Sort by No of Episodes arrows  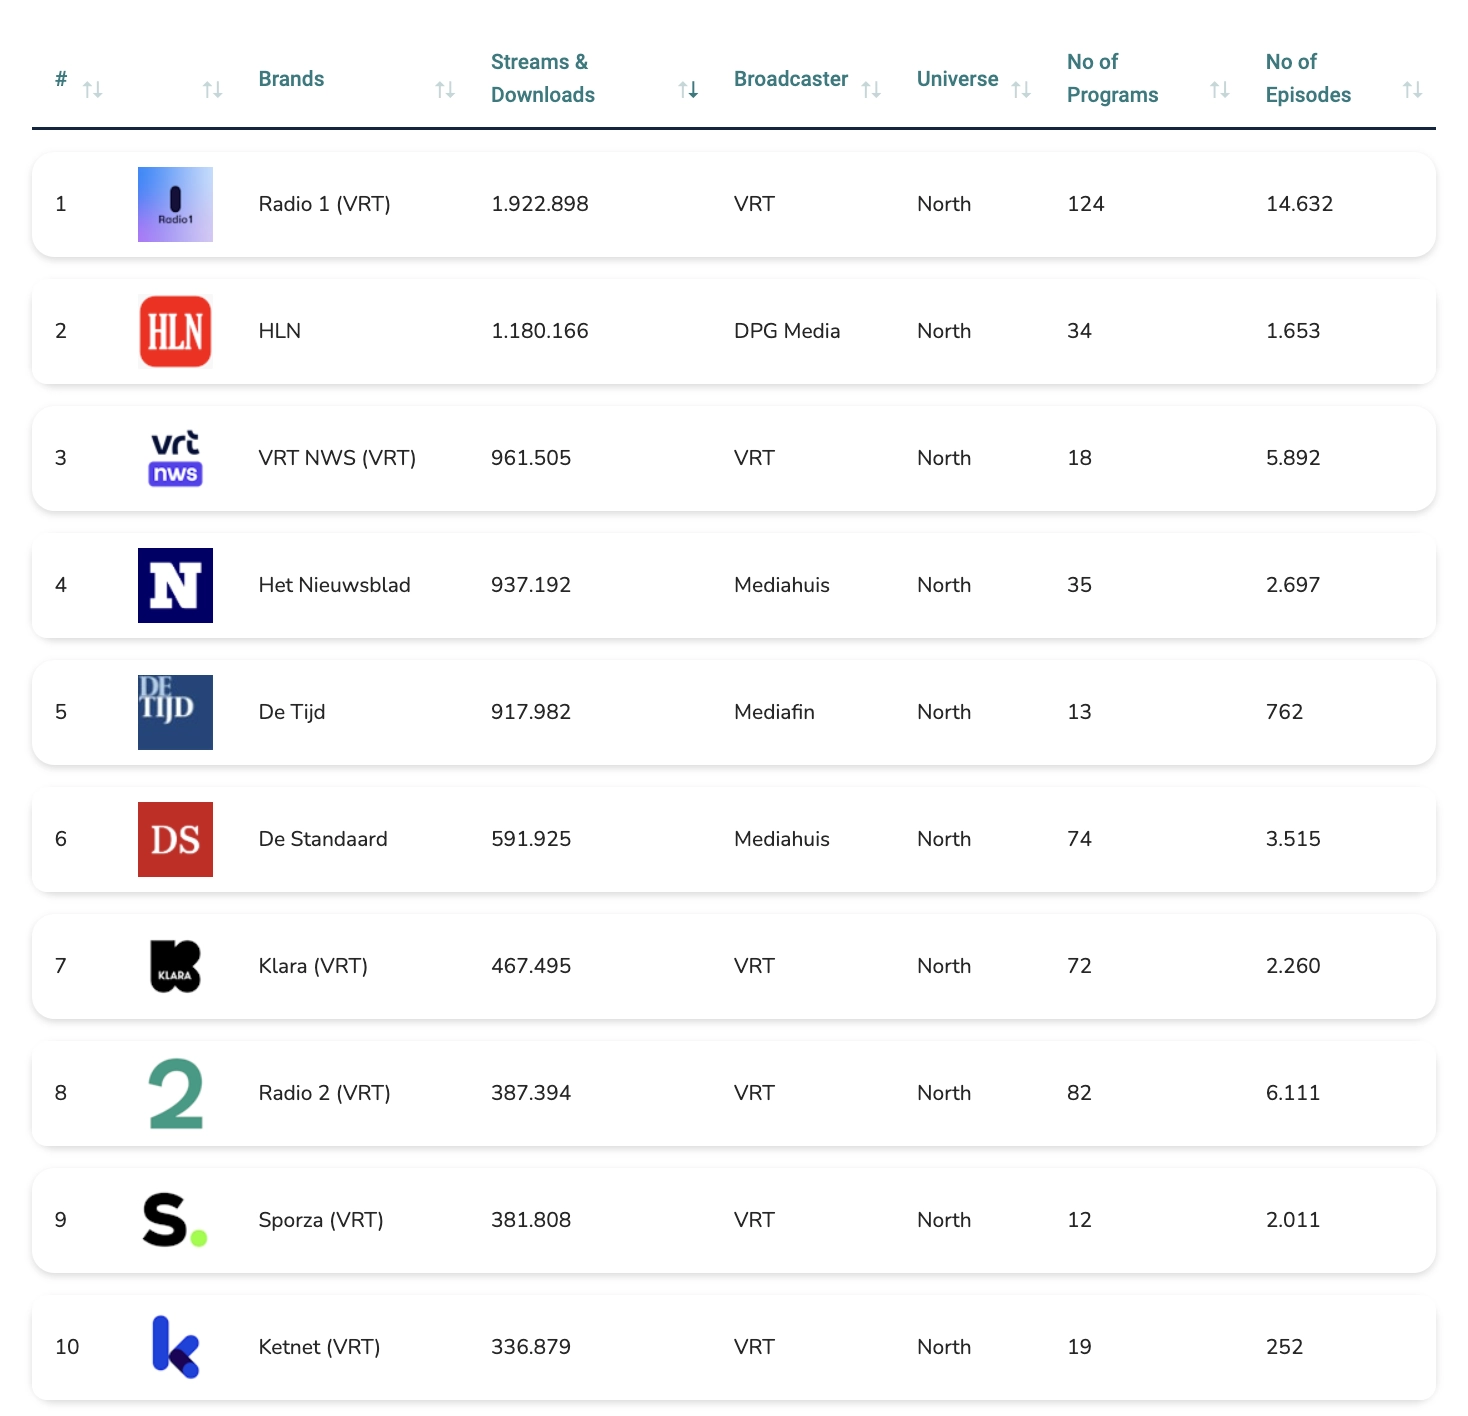pos(1412,90)
